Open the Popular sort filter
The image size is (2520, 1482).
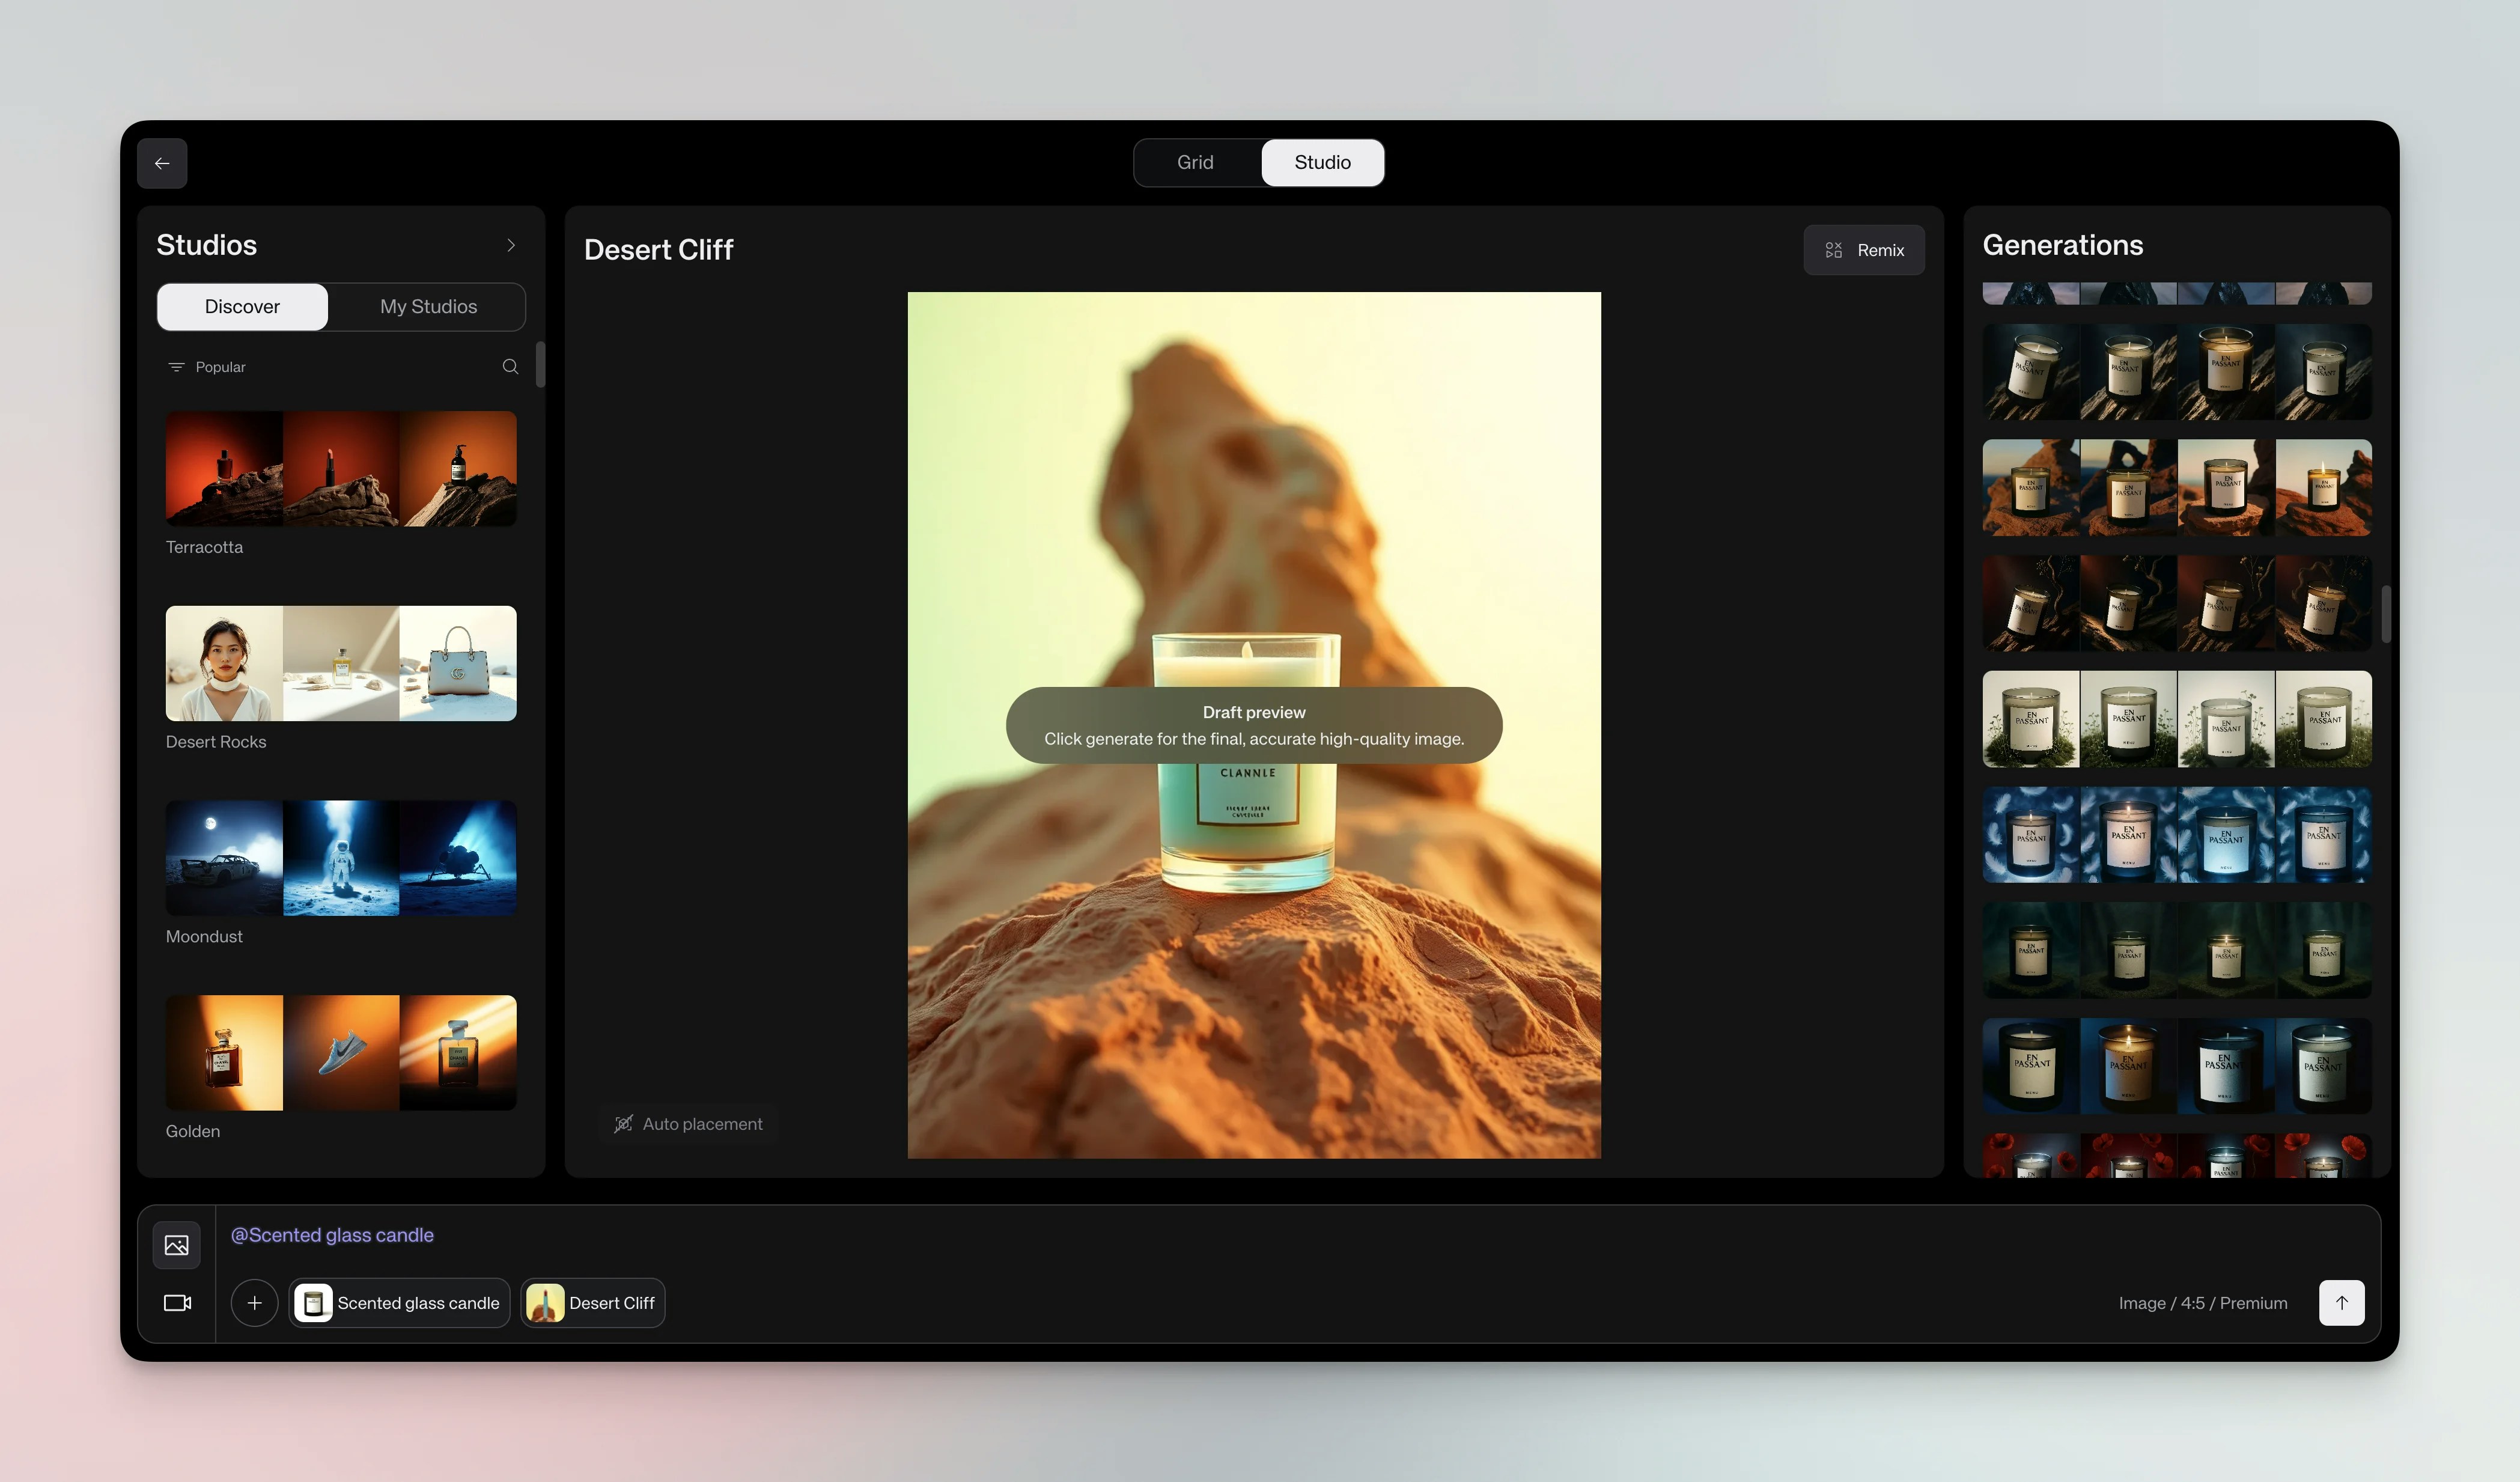(207, 367)
